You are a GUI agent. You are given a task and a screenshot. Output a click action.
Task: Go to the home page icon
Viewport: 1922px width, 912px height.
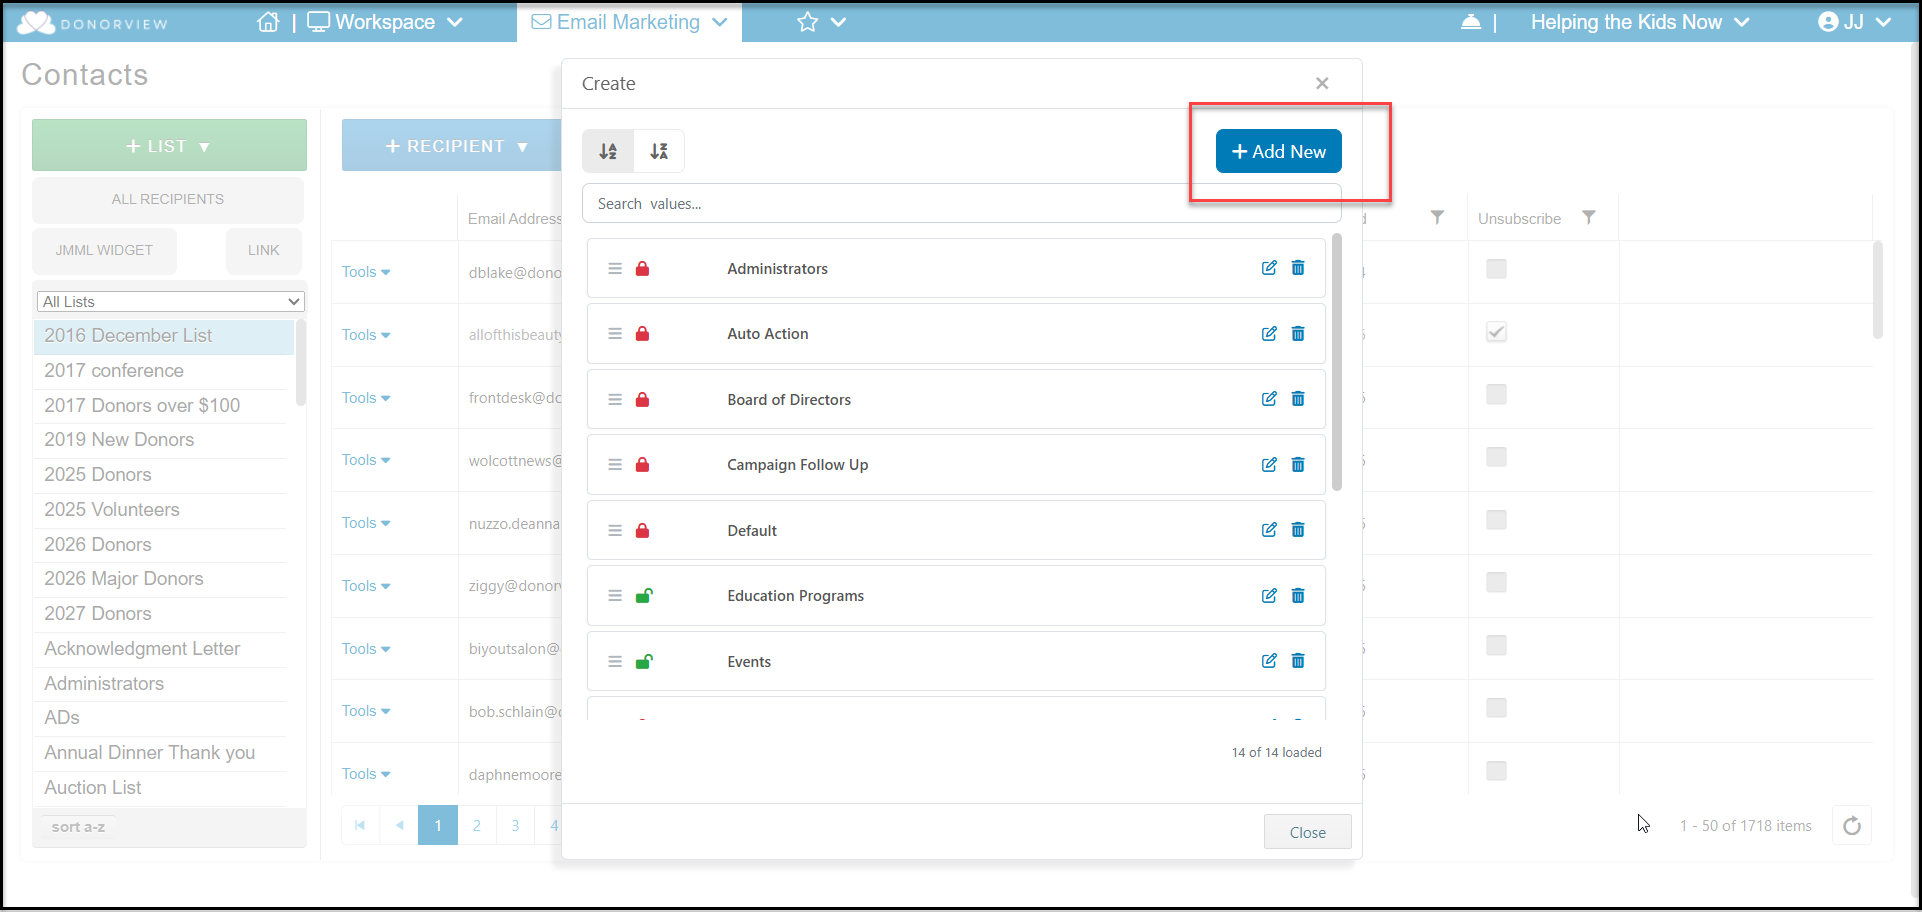pyautogui.click(x=268, y=22)
